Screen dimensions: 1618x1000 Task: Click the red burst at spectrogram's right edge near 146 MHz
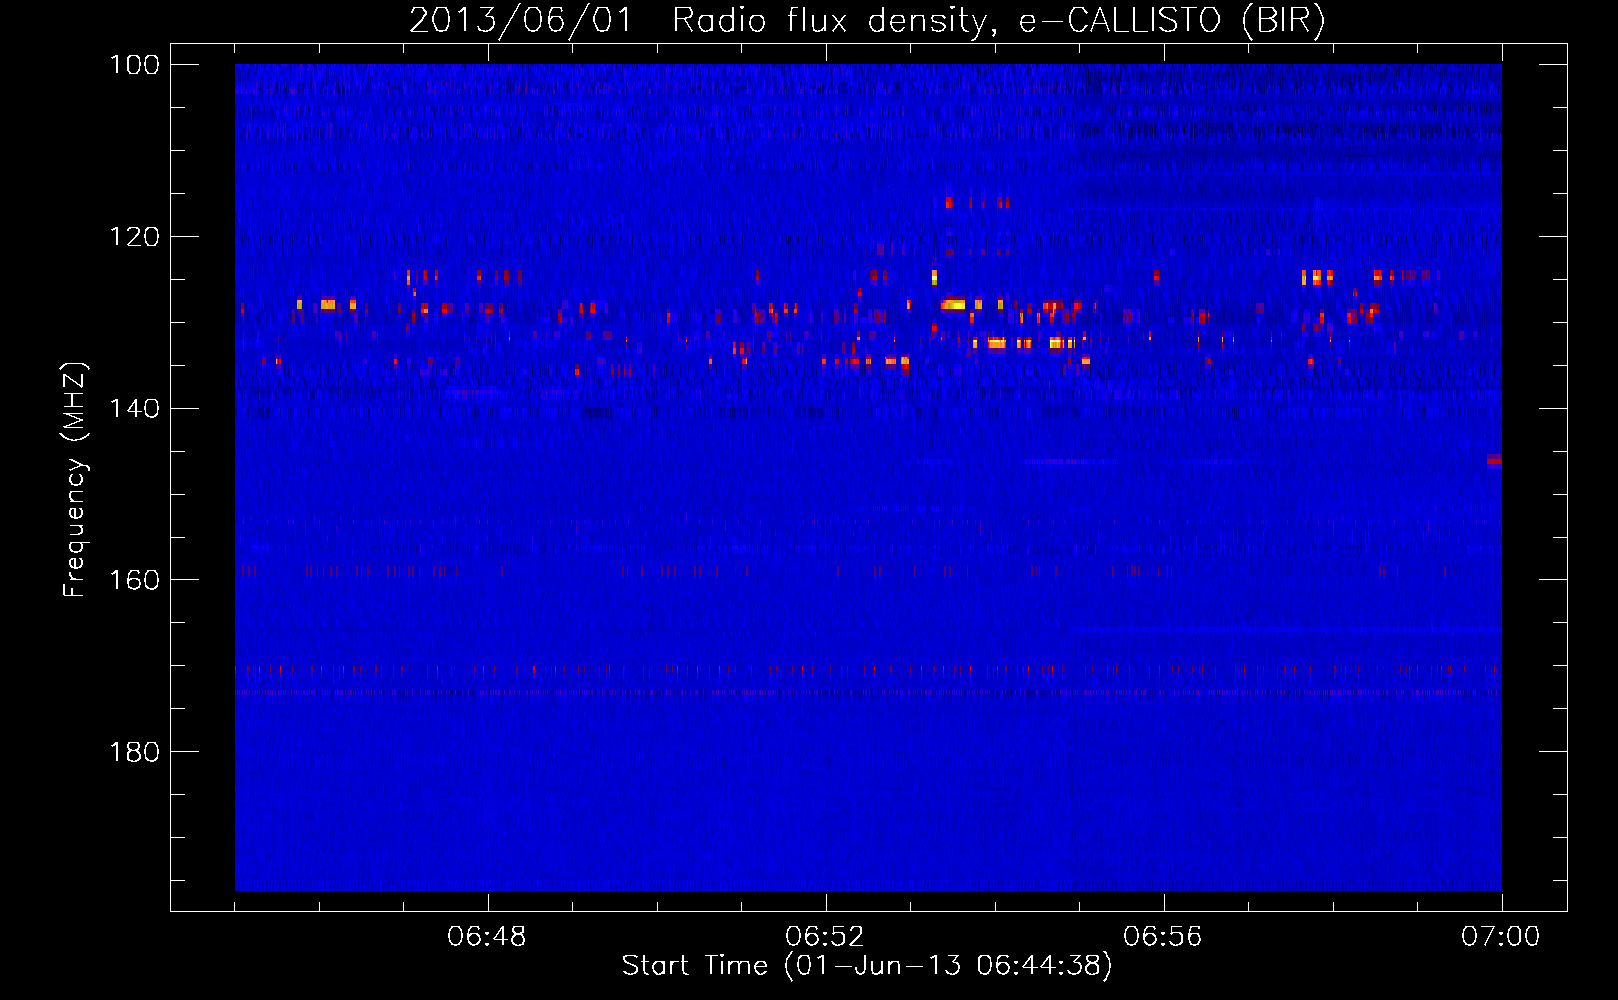[x=1494, y=460]
